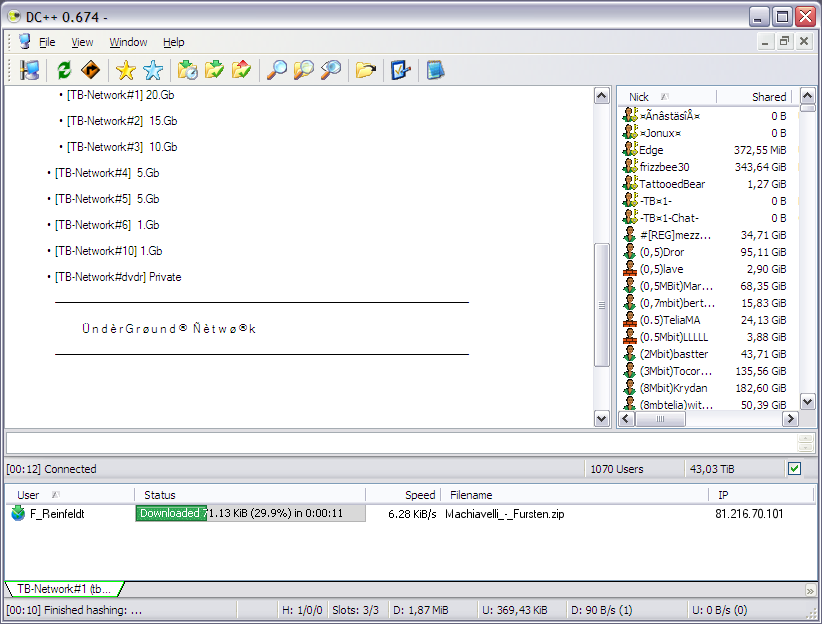822x624 pixels.
Task: Open Favorite Hubs yellow star icon
Action: pos(125,70)
